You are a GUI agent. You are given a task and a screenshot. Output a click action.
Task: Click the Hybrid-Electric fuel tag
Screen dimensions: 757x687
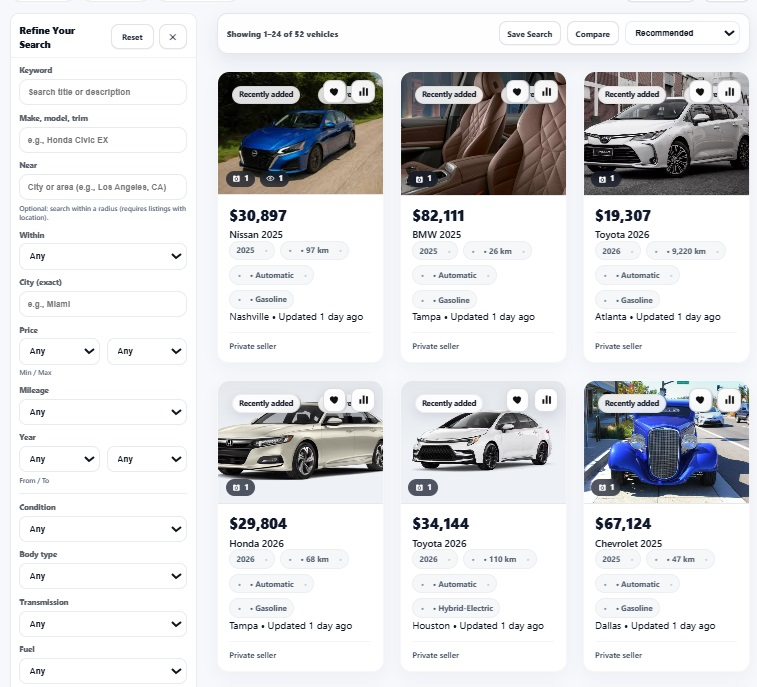click(456, 608)
